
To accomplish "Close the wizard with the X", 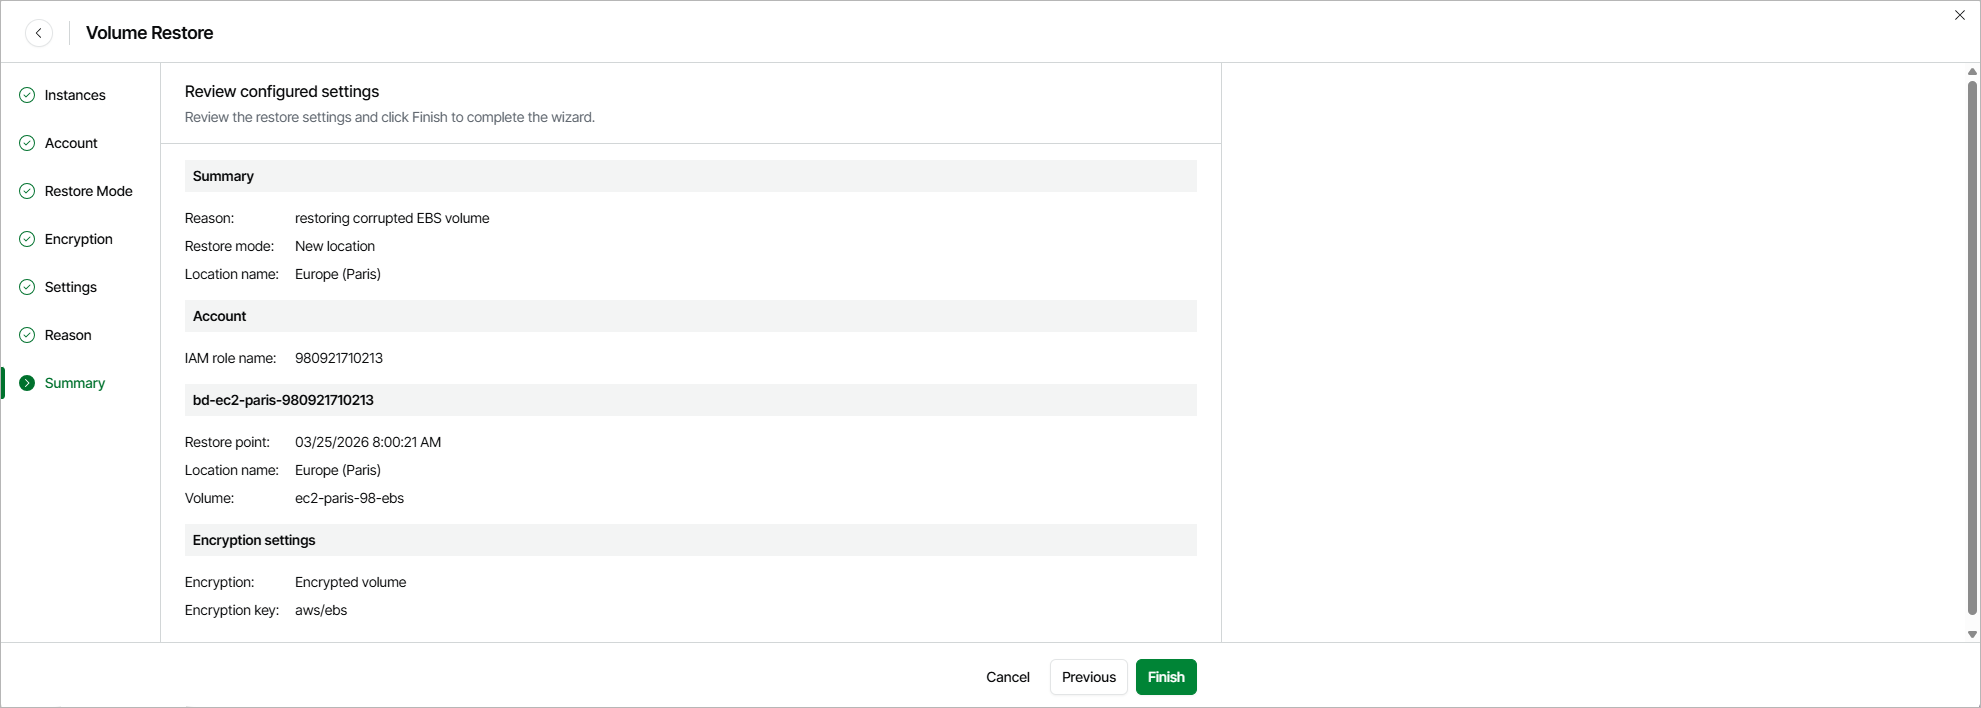I will (1960, 15).
